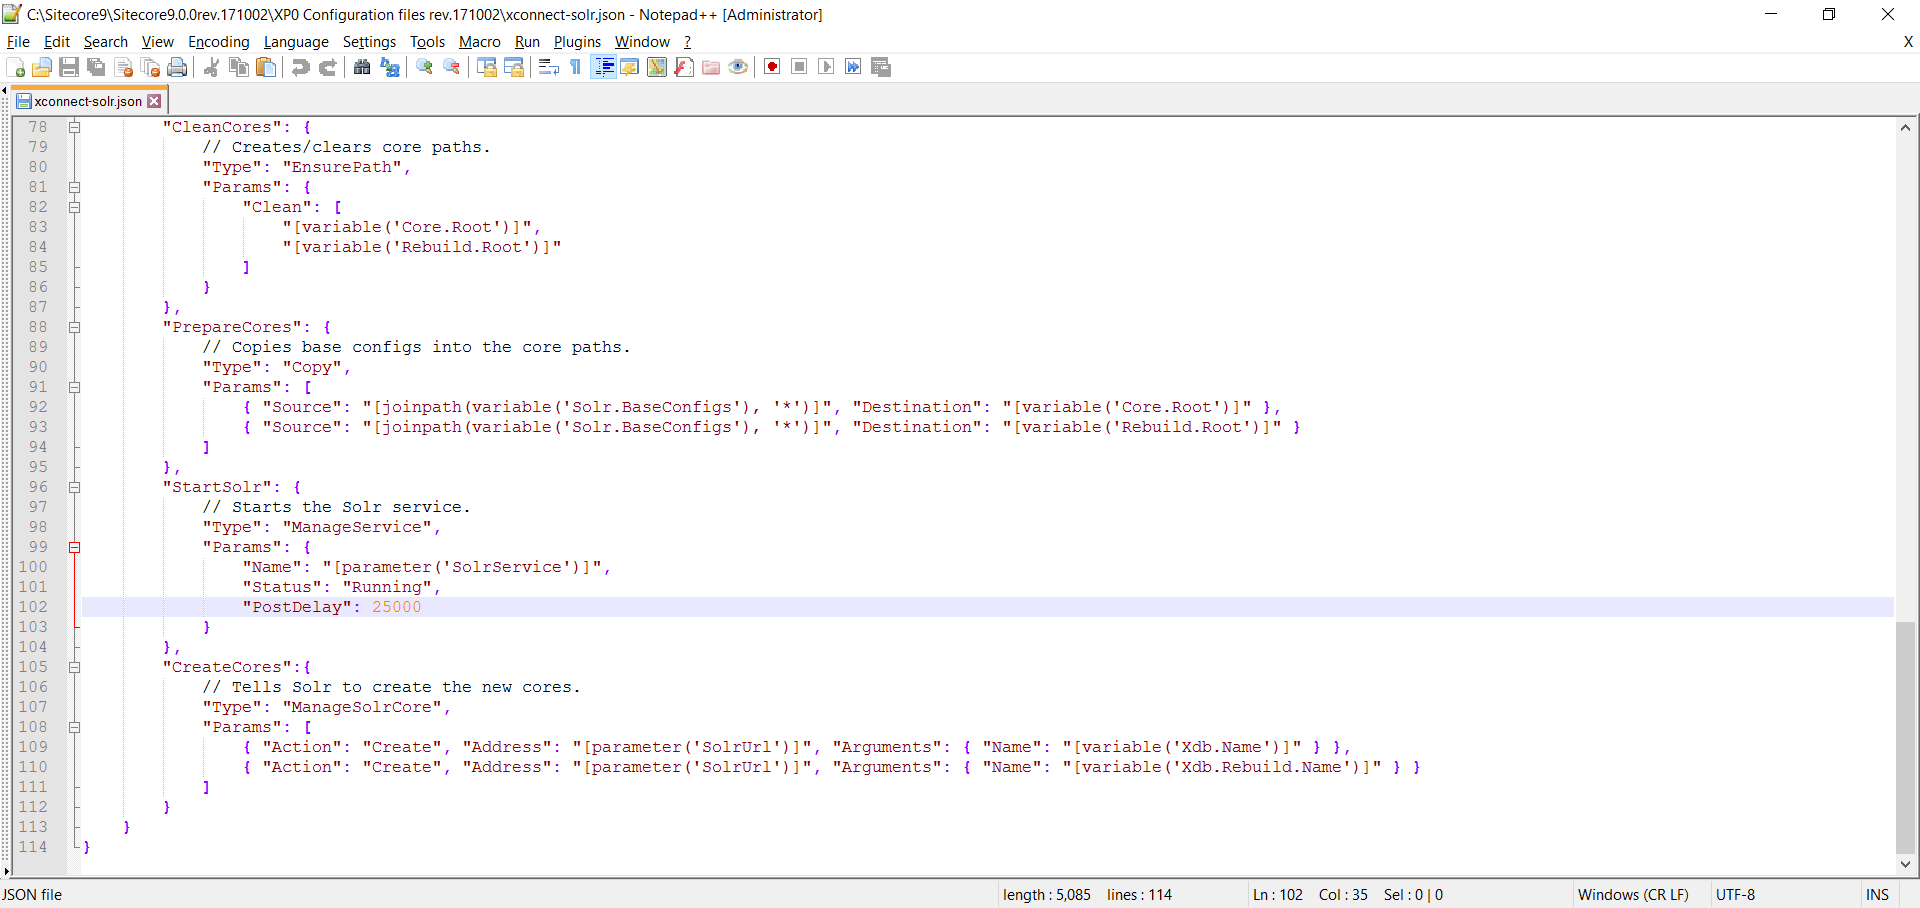Click the Redo arrow icon
Image resolution: width=1920 pixels, height=908 pixels.
coord(327,67)
